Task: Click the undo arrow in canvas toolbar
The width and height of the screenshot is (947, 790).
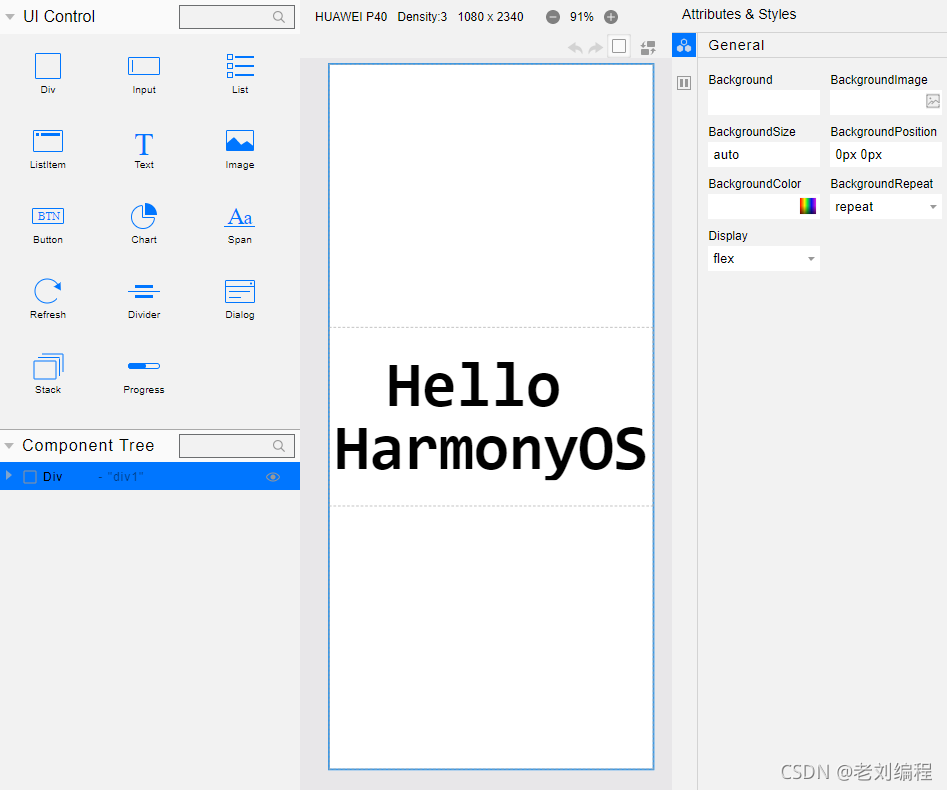Action: pos(575,48)
